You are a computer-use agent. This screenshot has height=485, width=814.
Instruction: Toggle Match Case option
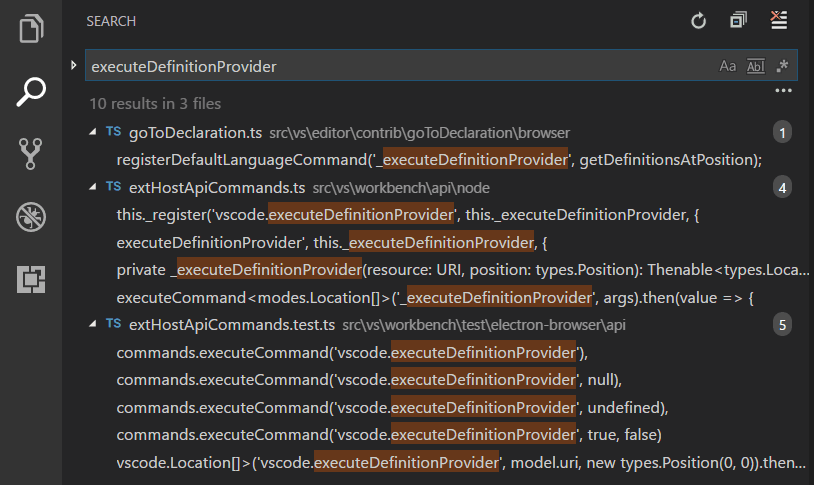click(x=728, y=67)
